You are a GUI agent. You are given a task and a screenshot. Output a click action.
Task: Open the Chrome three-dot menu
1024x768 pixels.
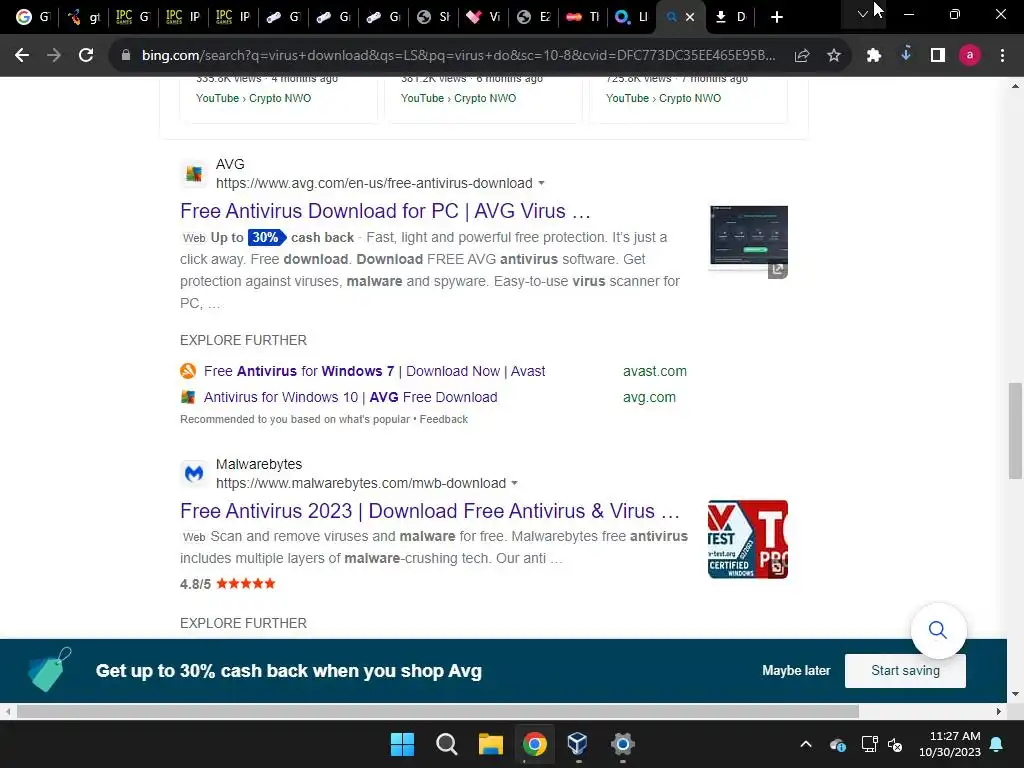1002,56
